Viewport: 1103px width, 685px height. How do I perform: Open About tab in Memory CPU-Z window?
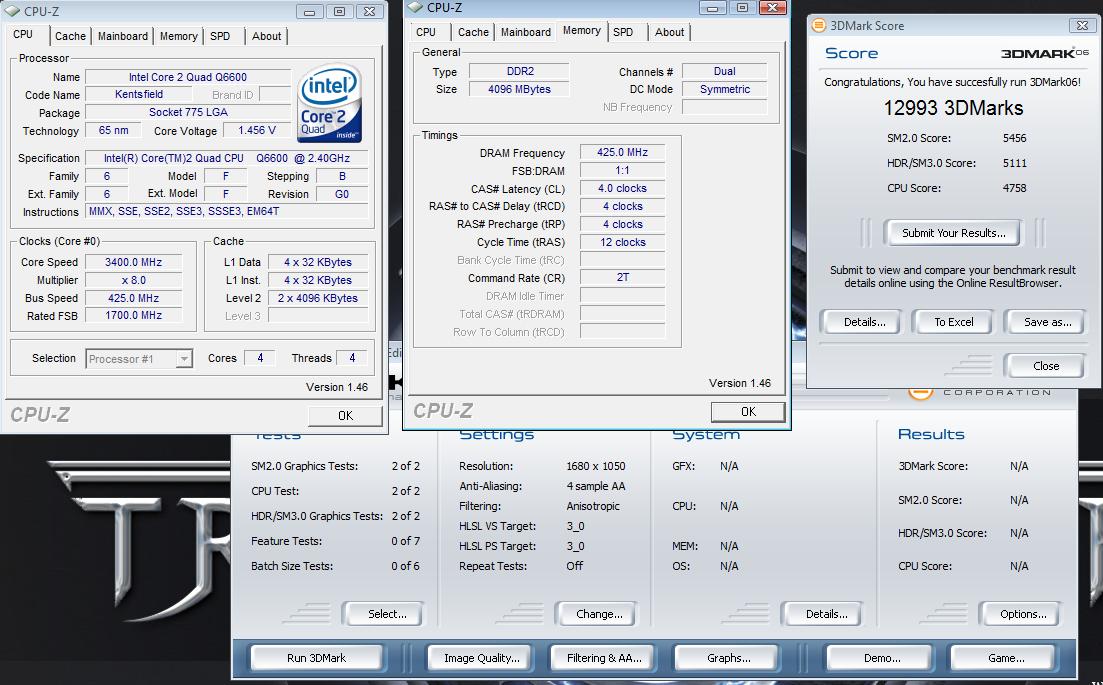point(670,32)
